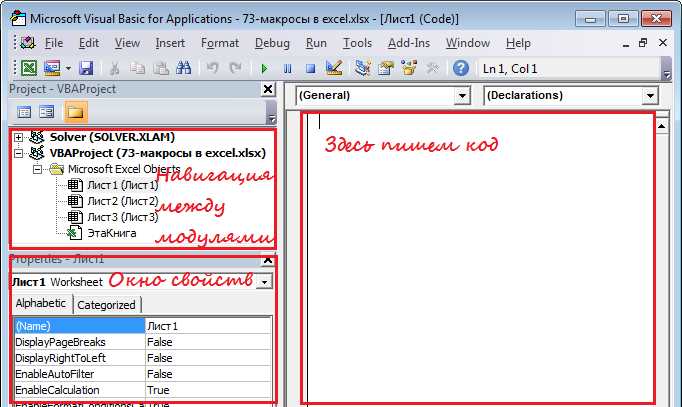Close the Properties pane
Viewport: 682px width, 407px height.
point(268,260)
